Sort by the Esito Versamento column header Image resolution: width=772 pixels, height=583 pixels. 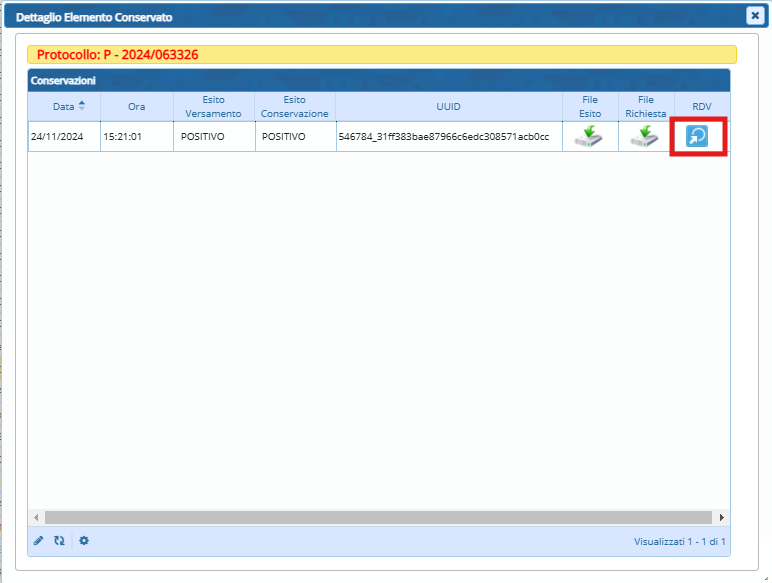coord(213,106)
